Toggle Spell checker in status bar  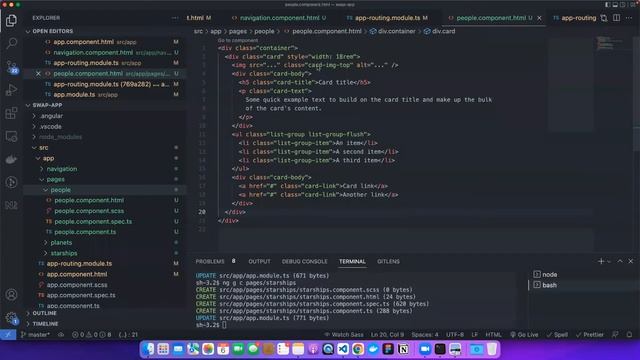[x=557, y=335]
